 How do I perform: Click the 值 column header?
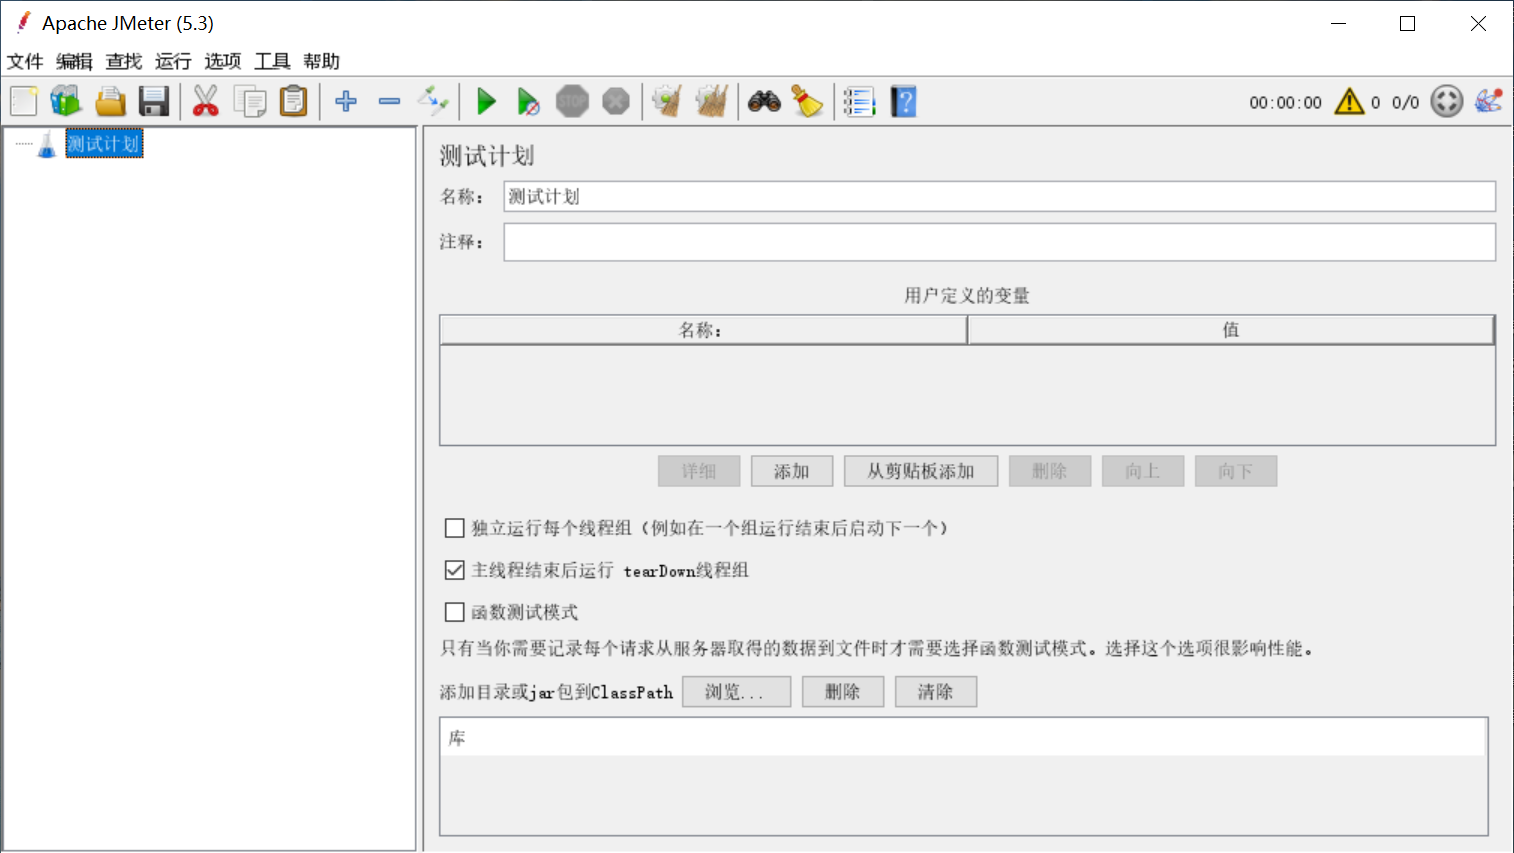coord(1231,330)
